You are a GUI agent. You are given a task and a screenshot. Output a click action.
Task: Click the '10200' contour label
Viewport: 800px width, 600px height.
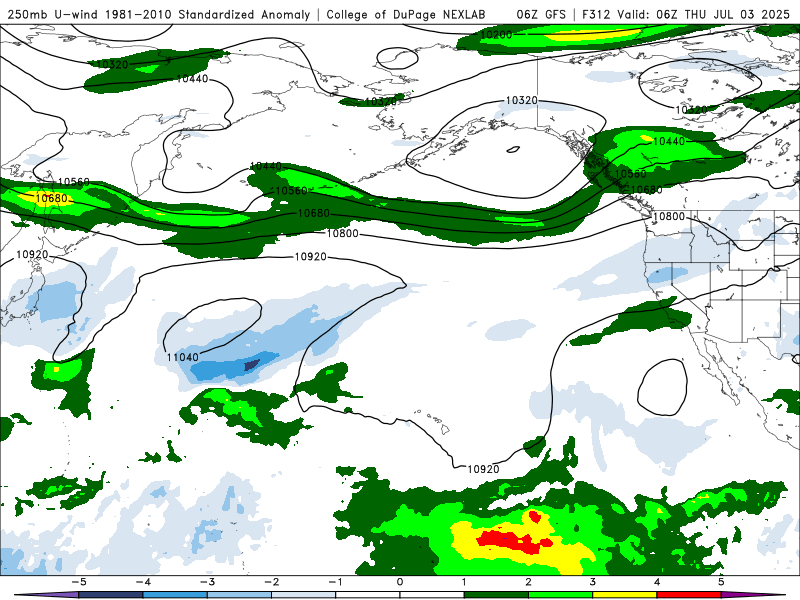tap(496, 35)
